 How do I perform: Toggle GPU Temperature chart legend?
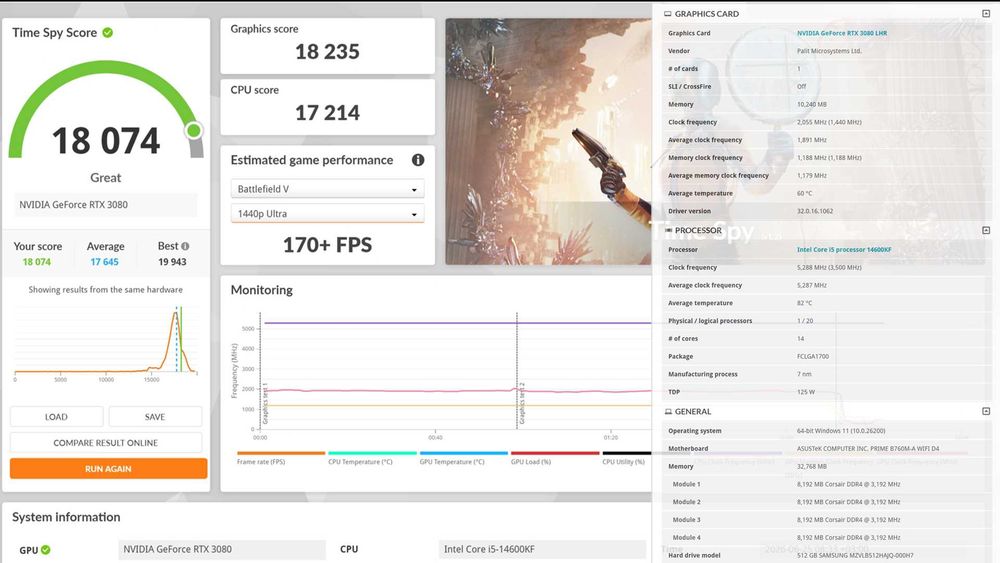(x=464, y=458)
